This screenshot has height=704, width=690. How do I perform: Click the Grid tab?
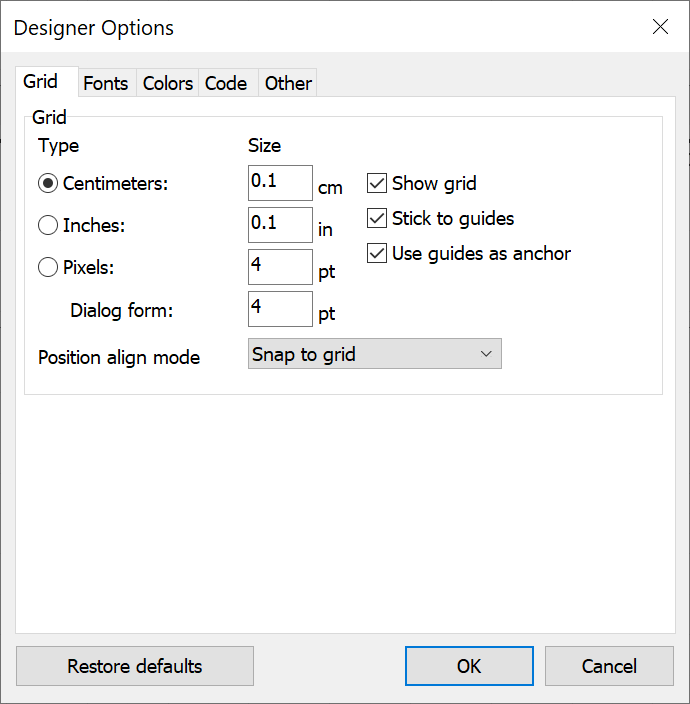(x=41, y=82)
